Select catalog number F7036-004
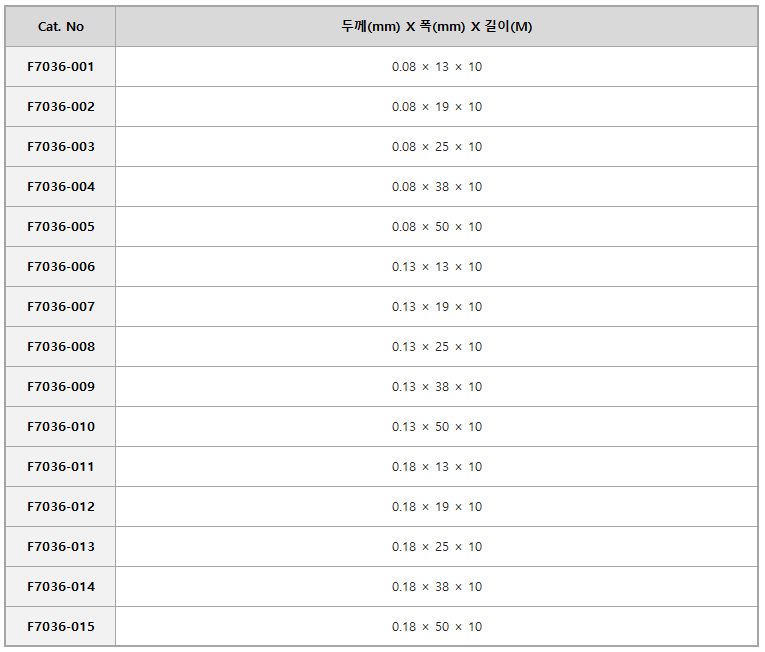Viewport: 765px width, 652px height. (60, 187)
